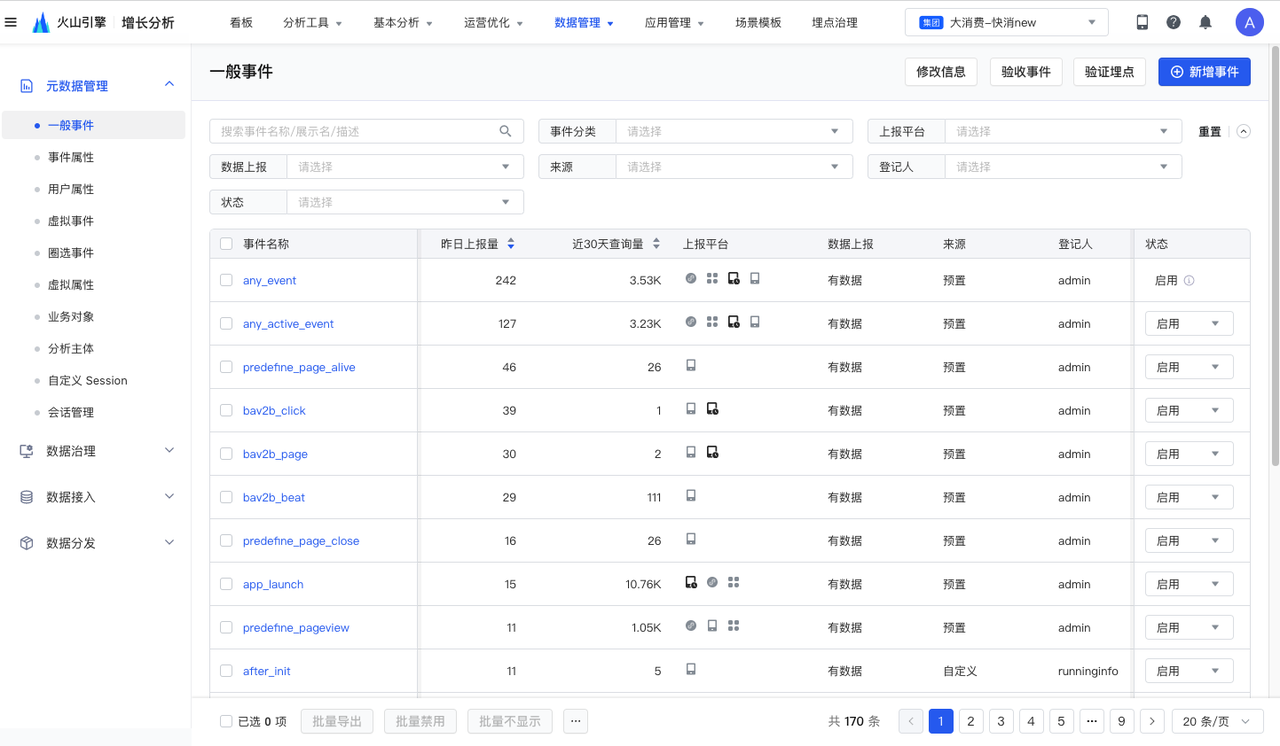Select 事件属性 in the sidebar

(x=71, y=157)
